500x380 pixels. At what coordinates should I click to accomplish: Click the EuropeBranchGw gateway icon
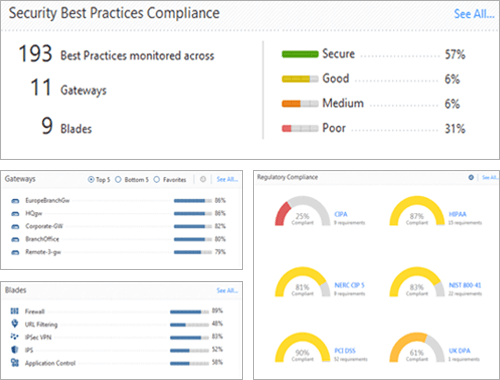15,201
